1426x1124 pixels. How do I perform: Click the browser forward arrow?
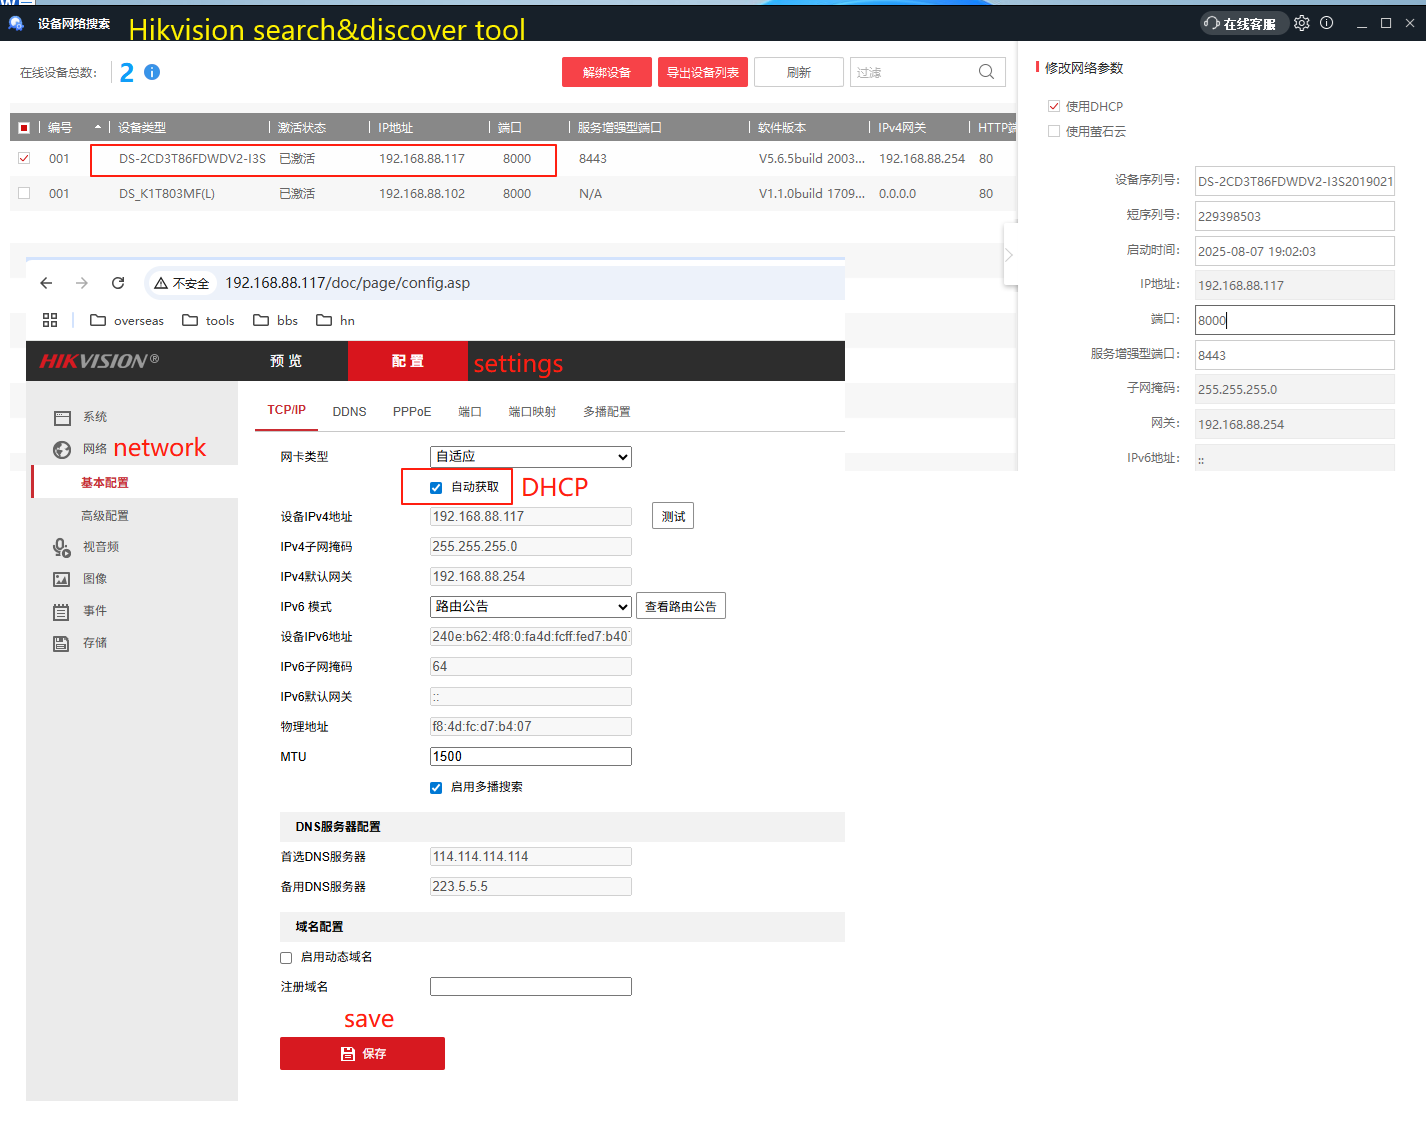click(x=82, y=283)
